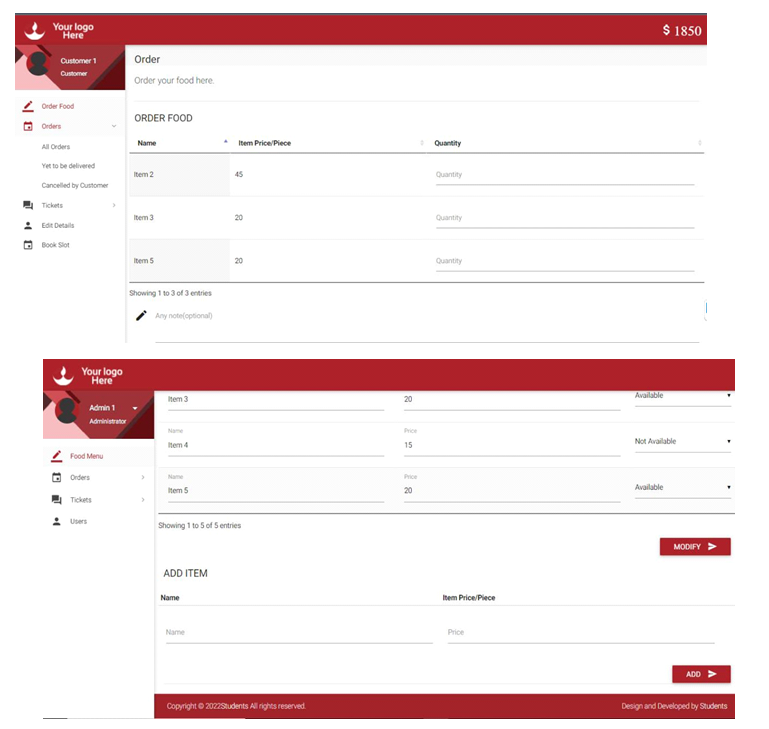
Task: Click the logo icon in the customer header
Action: (34, 31)
